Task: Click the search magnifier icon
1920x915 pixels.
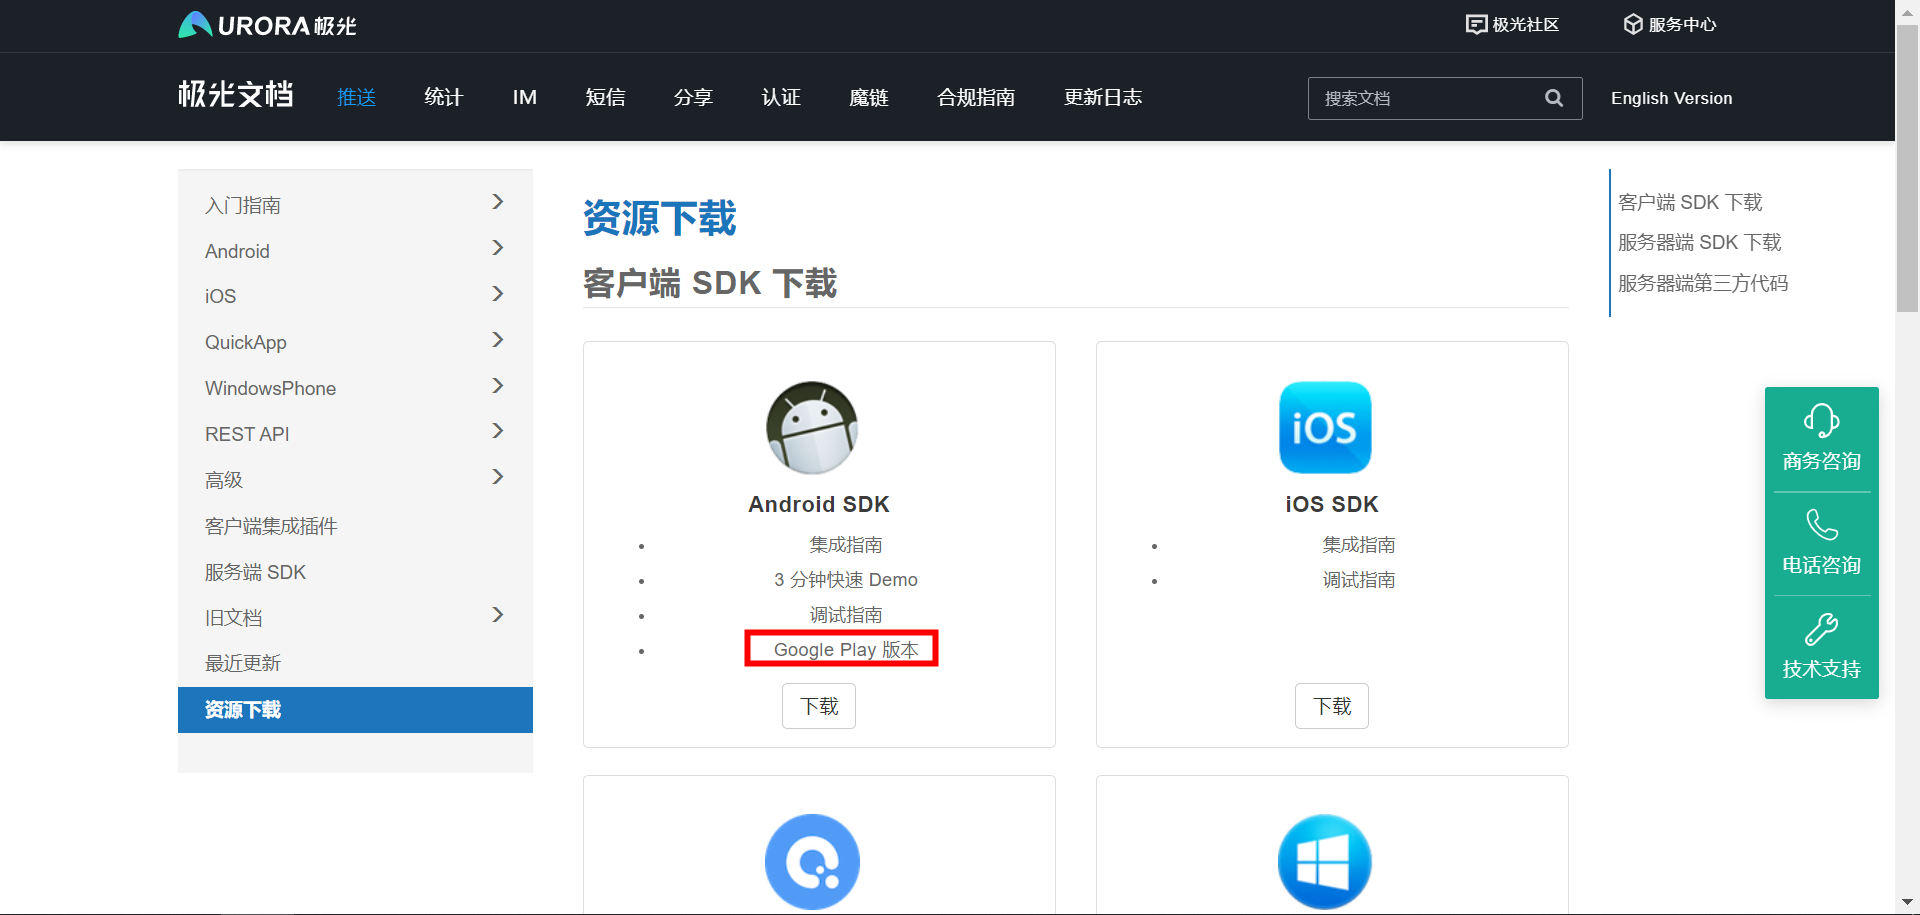Action: (x=1553, y=98)
